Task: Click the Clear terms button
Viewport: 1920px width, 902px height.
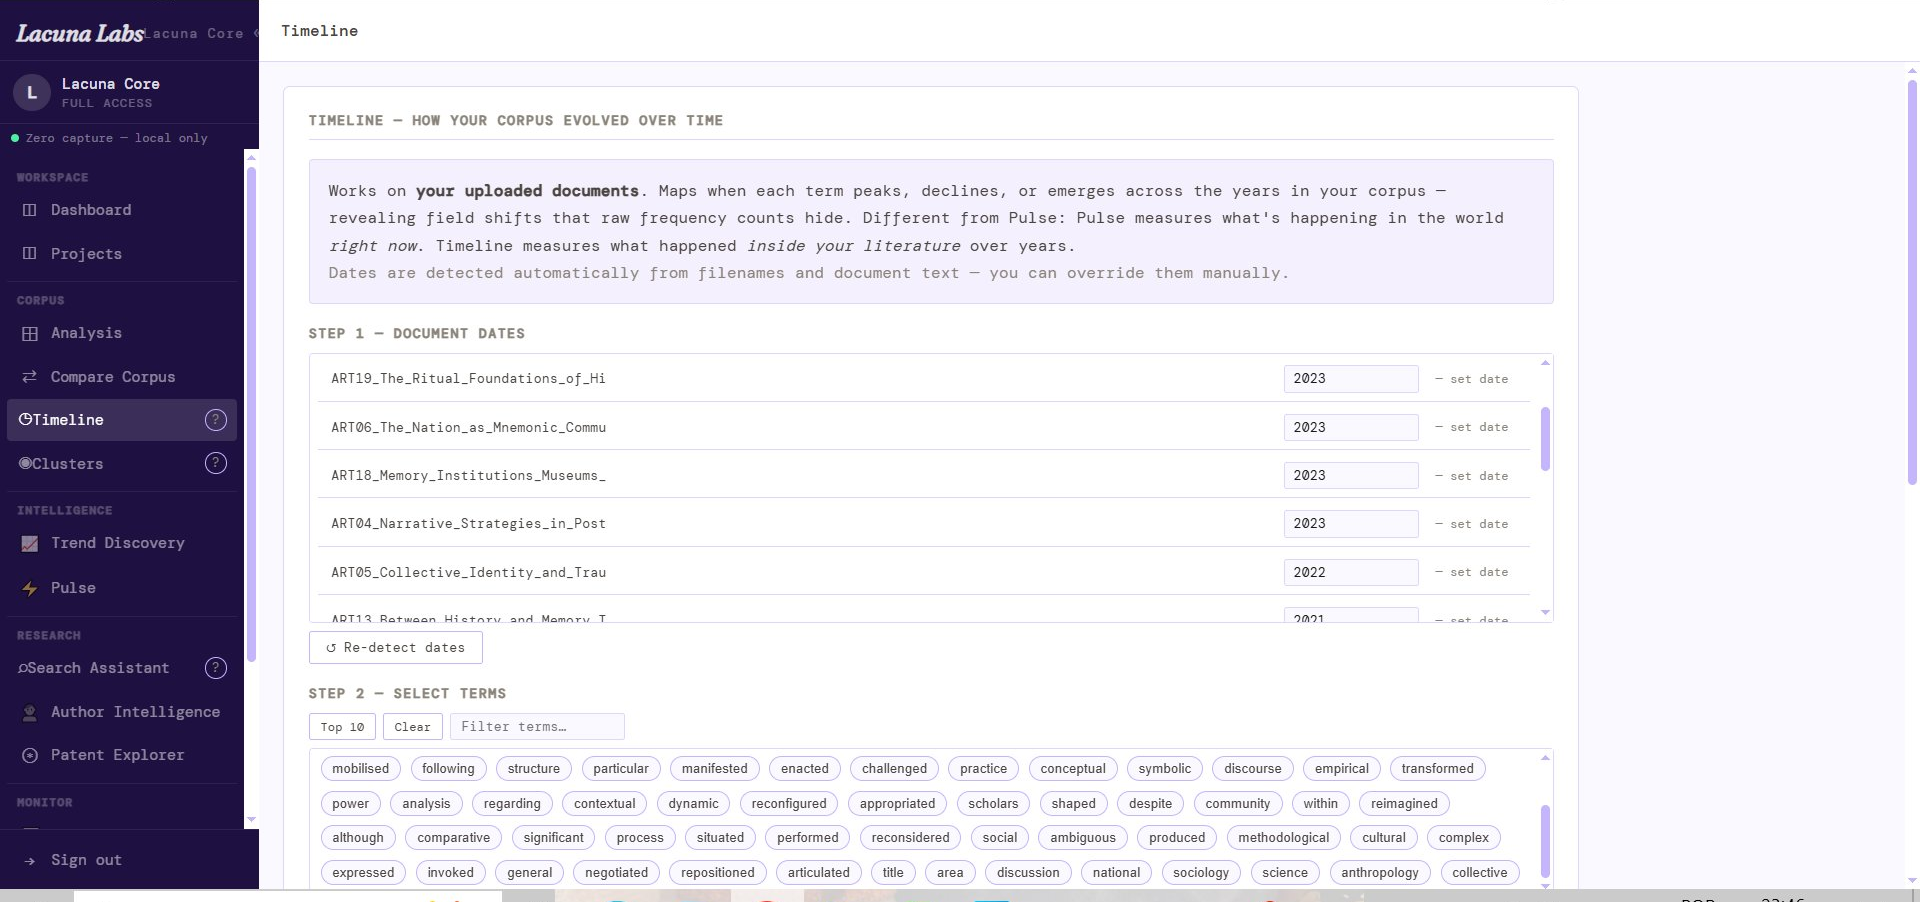Action: (x=412, y=727)
